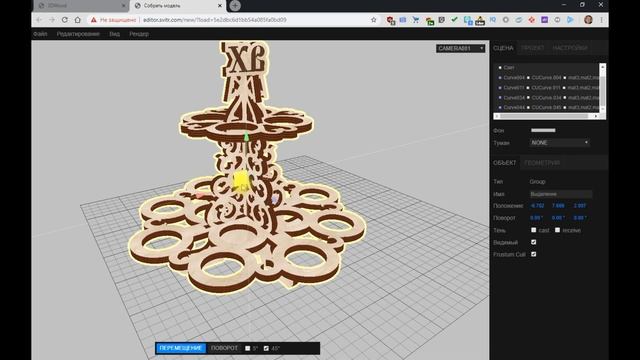
Task: Open the Файл menu
Action: (40, 34)
